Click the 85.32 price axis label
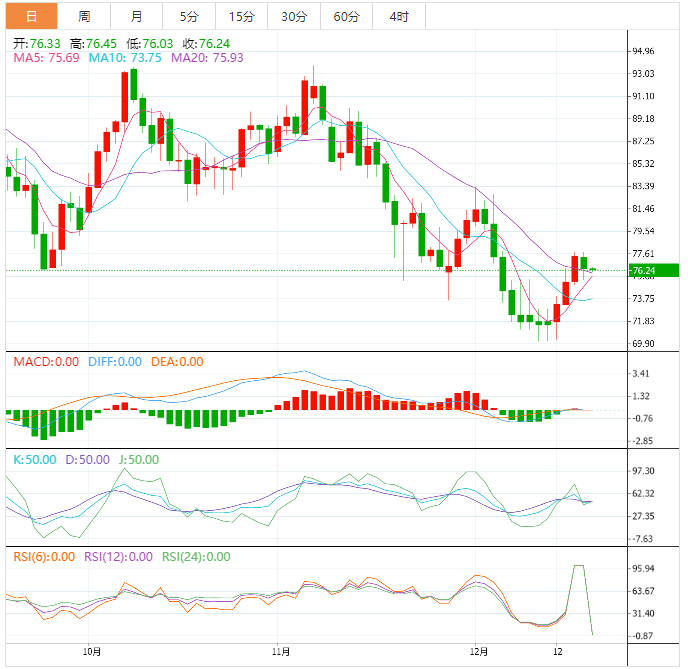Viewport: 688px width, 669px height. [643, 164]
